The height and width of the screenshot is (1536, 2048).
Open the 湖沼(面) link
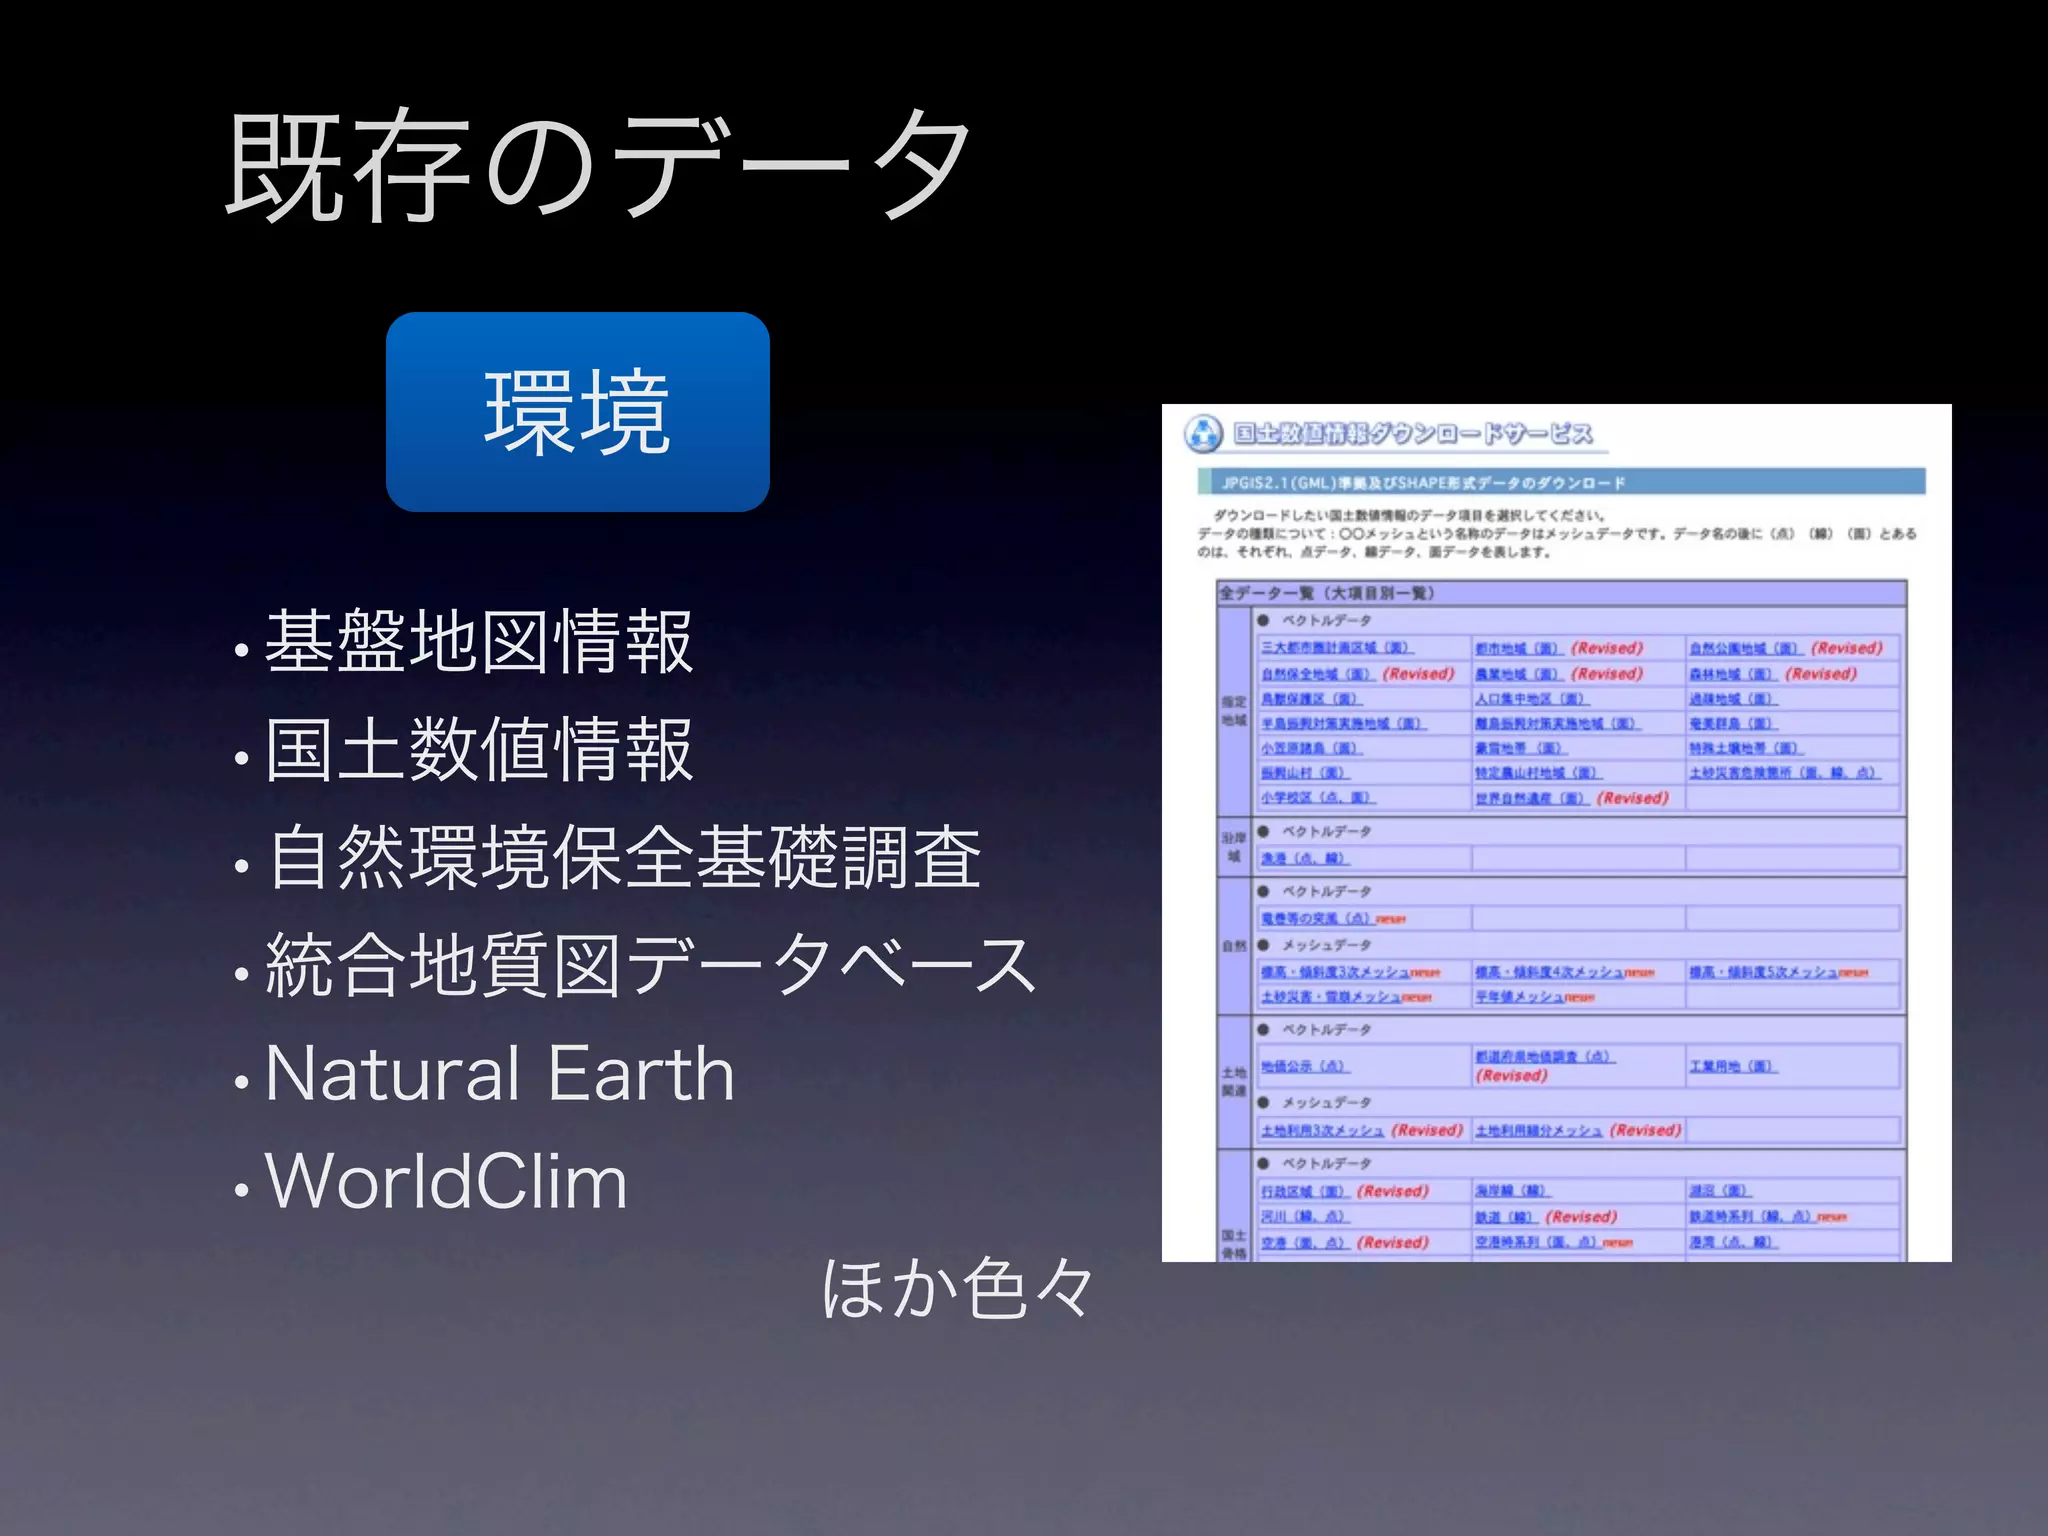1720,1191
